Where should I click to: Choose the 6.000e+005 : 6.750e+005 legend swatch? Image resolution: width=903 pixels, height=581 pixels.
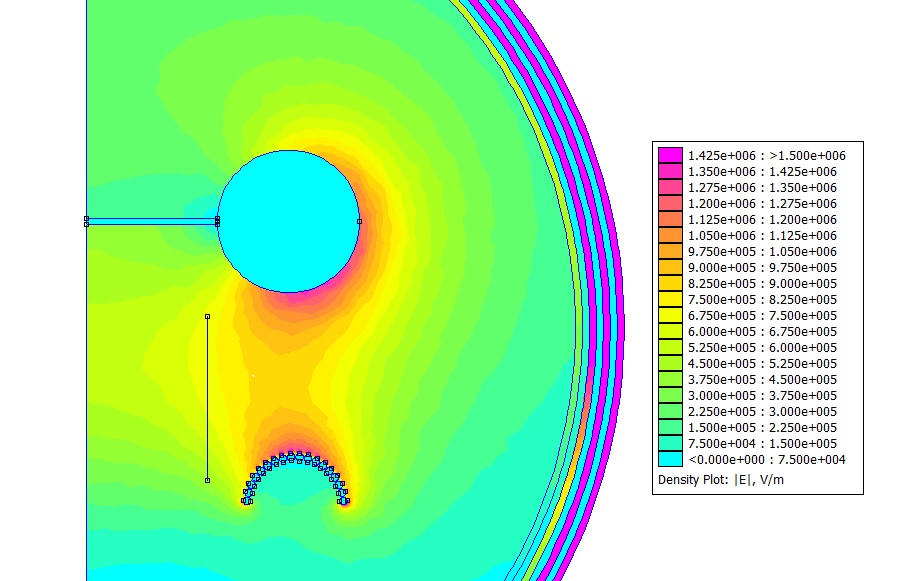point(669,332)
